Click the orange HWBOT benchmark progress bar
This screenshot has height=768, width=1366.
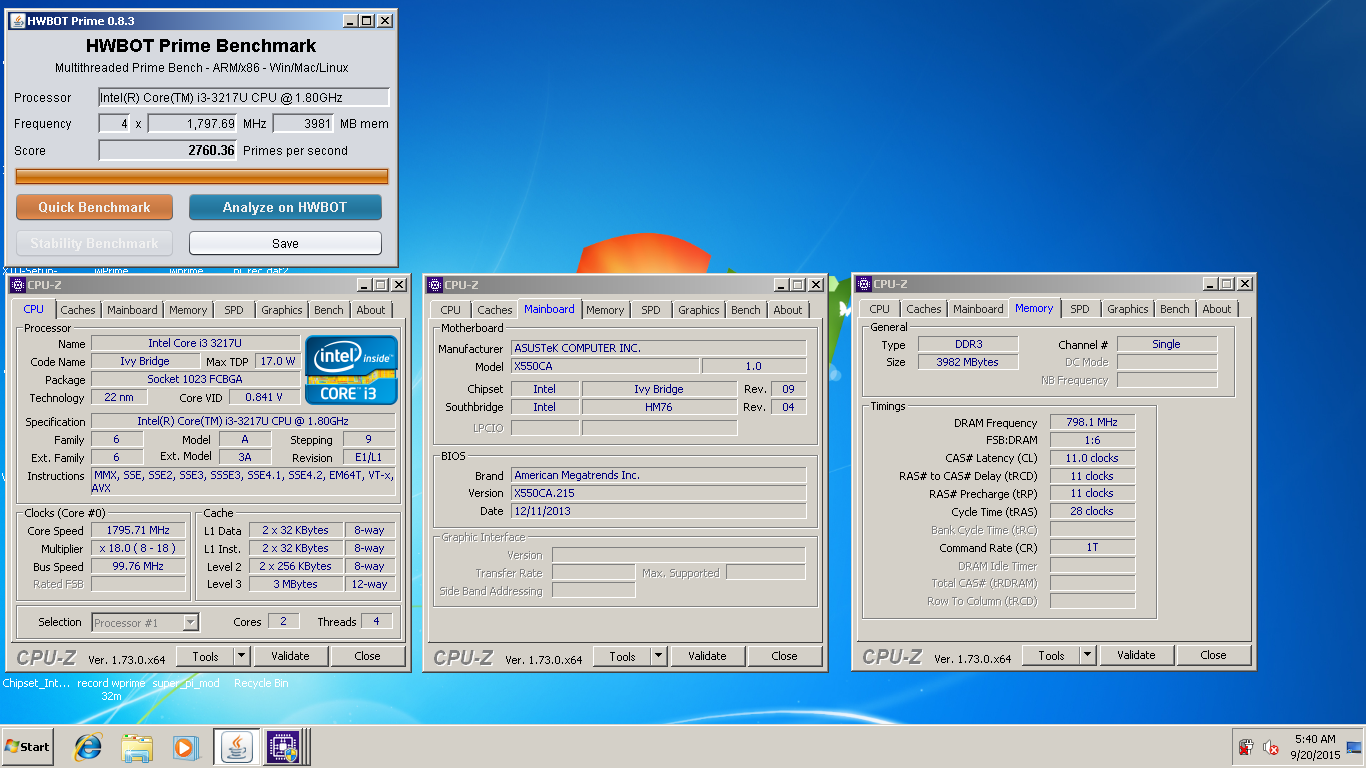click(202, 176)
